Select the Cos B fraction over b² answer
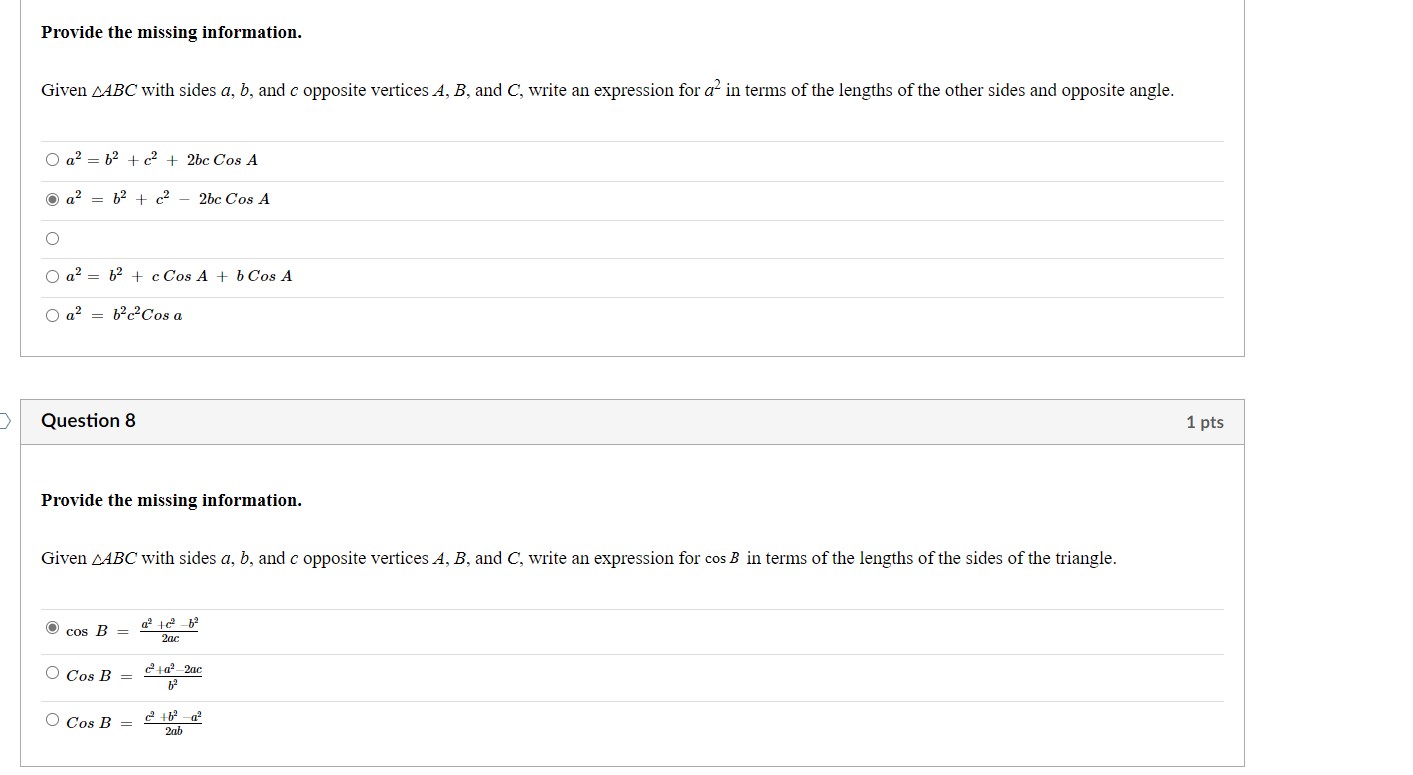 tap(51, 672)
